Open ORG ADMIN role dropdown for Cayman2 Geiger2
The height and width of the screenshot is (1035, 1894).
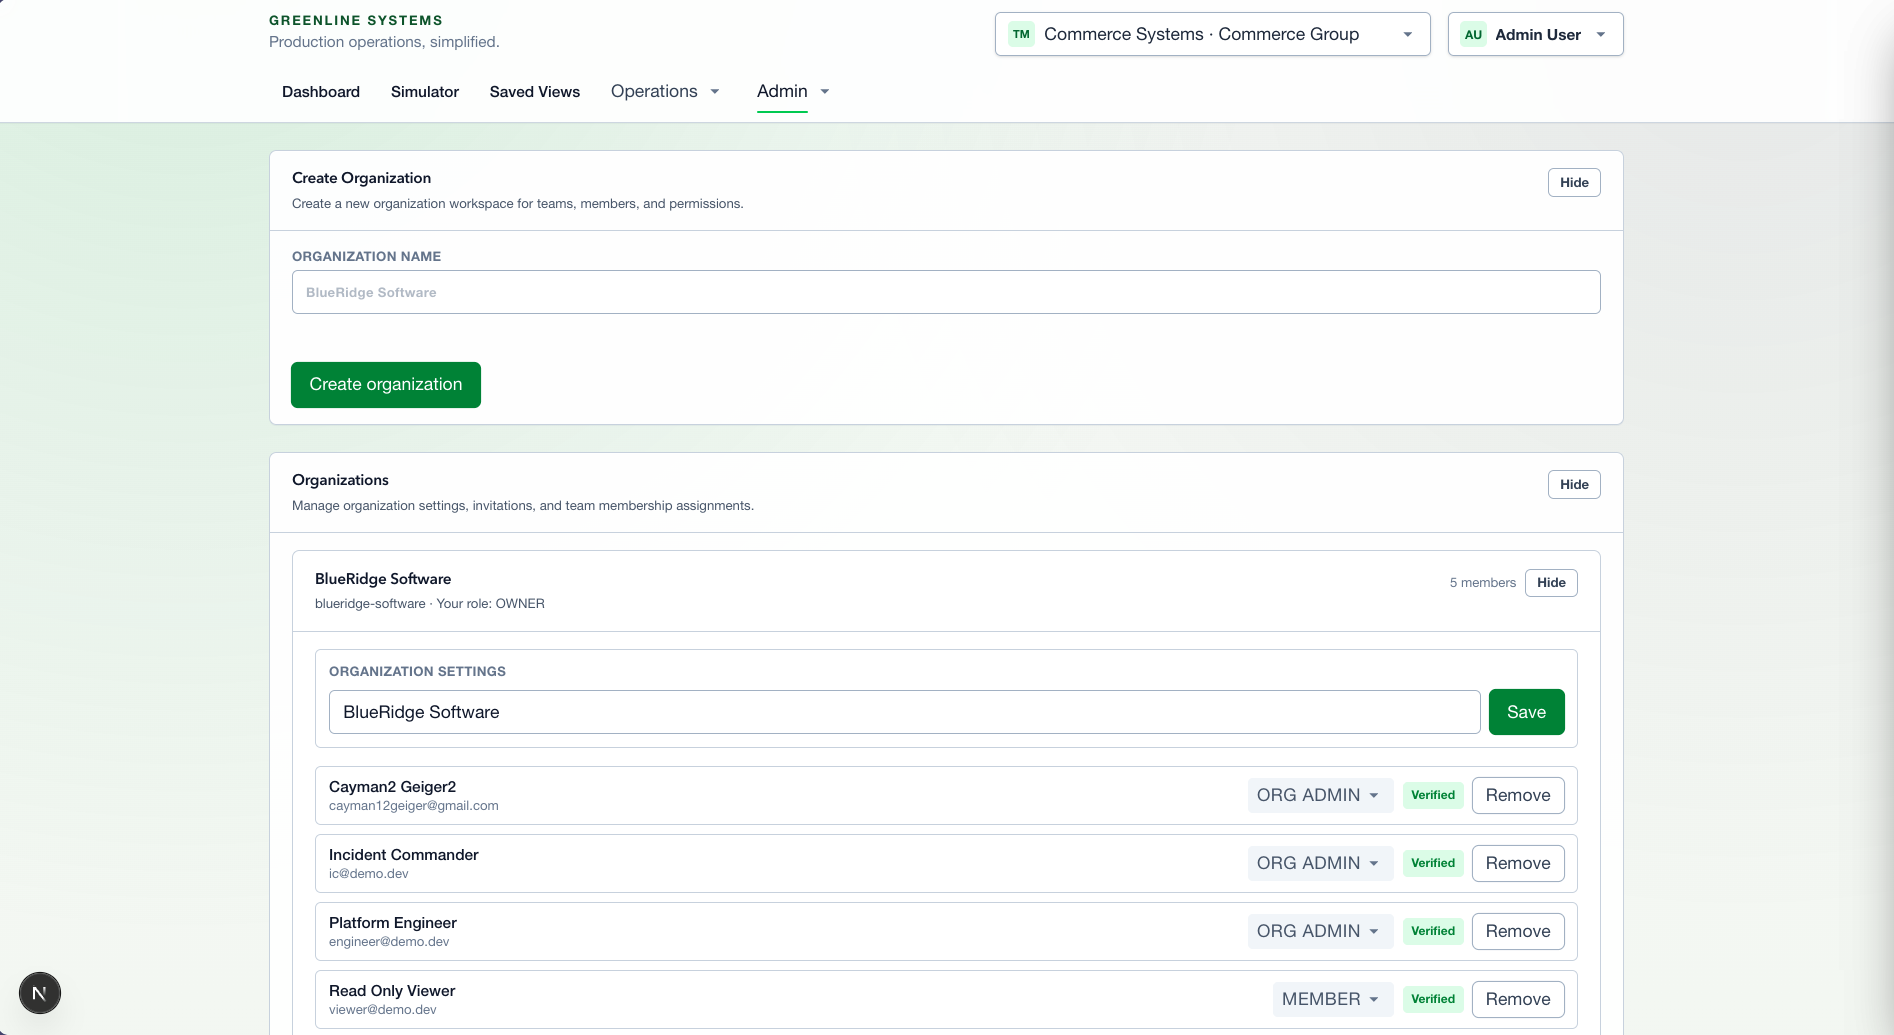pos(1319,794)
